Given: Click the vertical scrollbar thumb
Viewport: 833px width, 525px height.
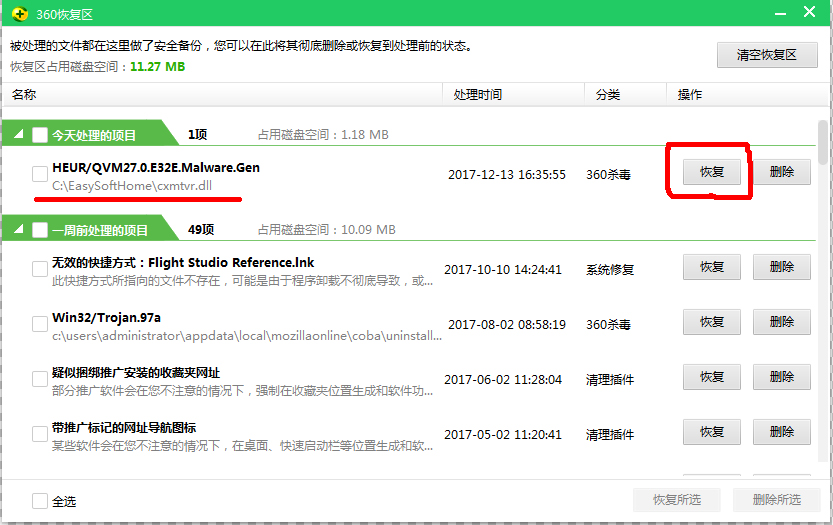Looking at the screenshot, I should (823, 142).
